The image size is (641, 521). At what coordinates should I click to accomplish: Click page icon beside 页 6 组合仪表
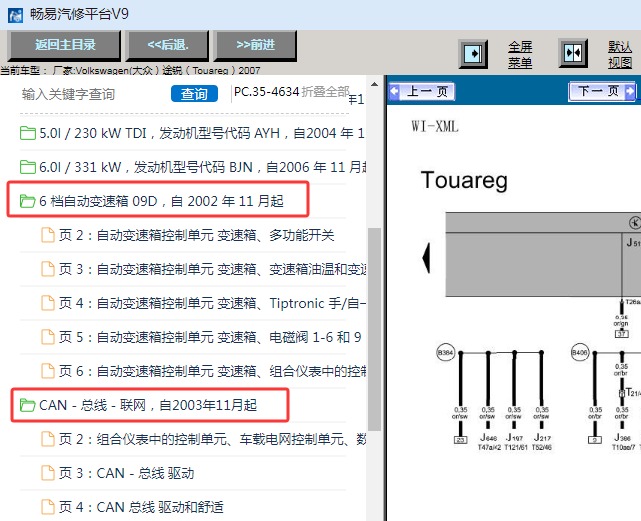click(x=48, y=371)
